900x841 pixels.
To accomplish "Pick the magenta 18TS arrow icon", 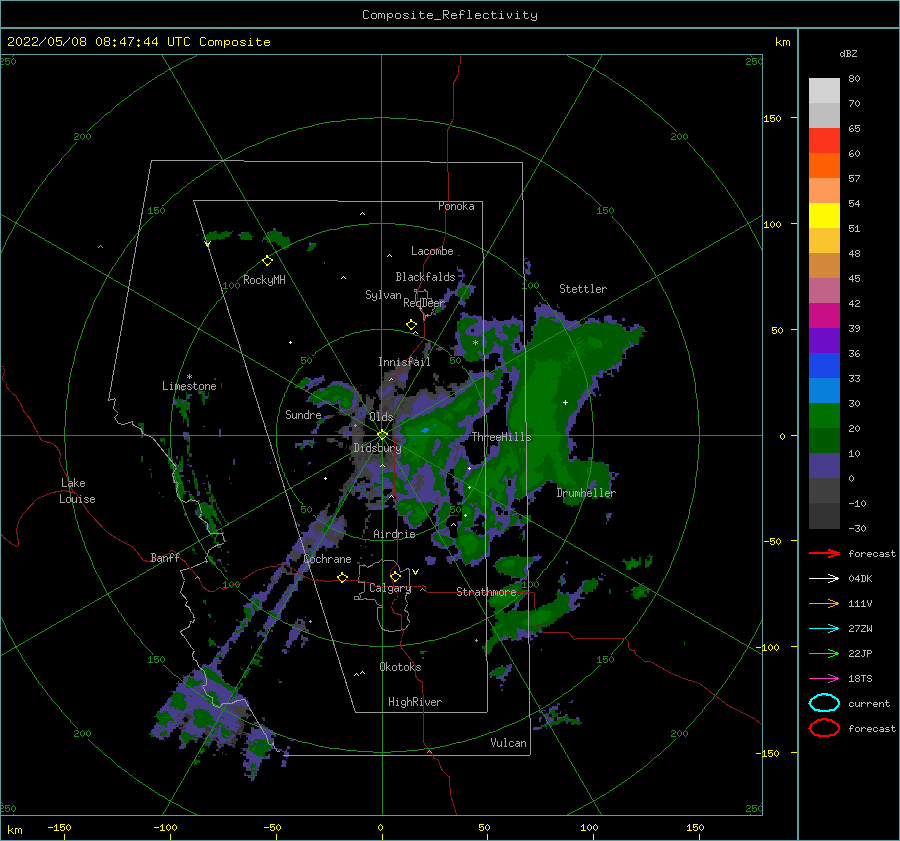I will [824, 679].
